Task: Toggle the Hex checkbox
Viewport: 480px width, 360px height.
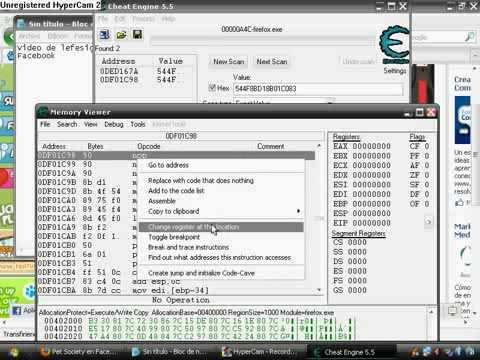Action: (x=212, y=88)
